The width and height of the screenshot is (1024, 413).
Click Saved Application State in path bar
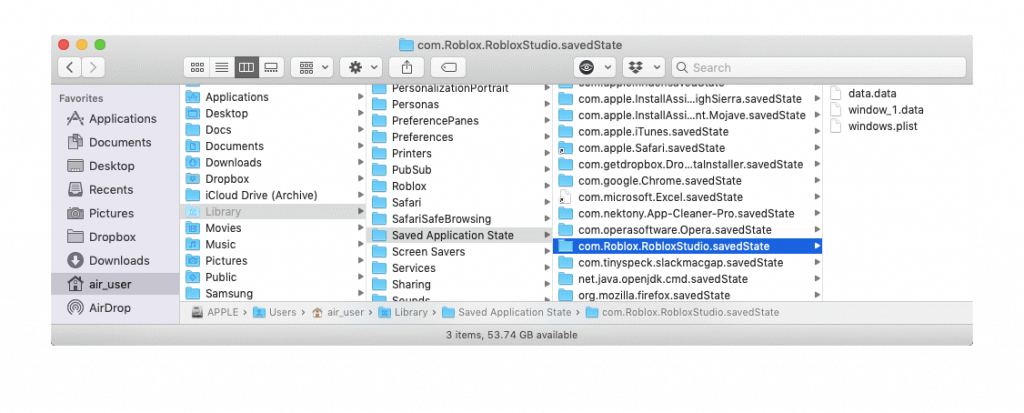tap(507, 312)
